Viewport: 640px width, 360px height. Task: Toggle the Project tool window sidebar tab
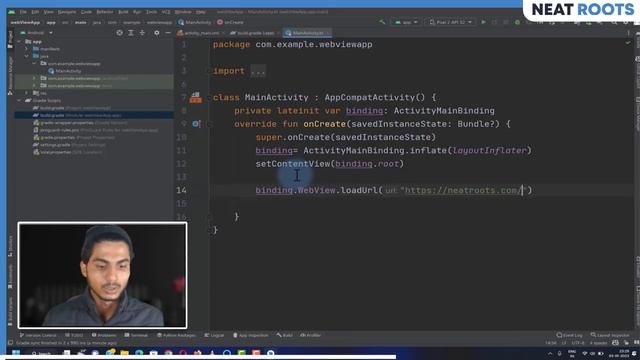pos(10,39)
